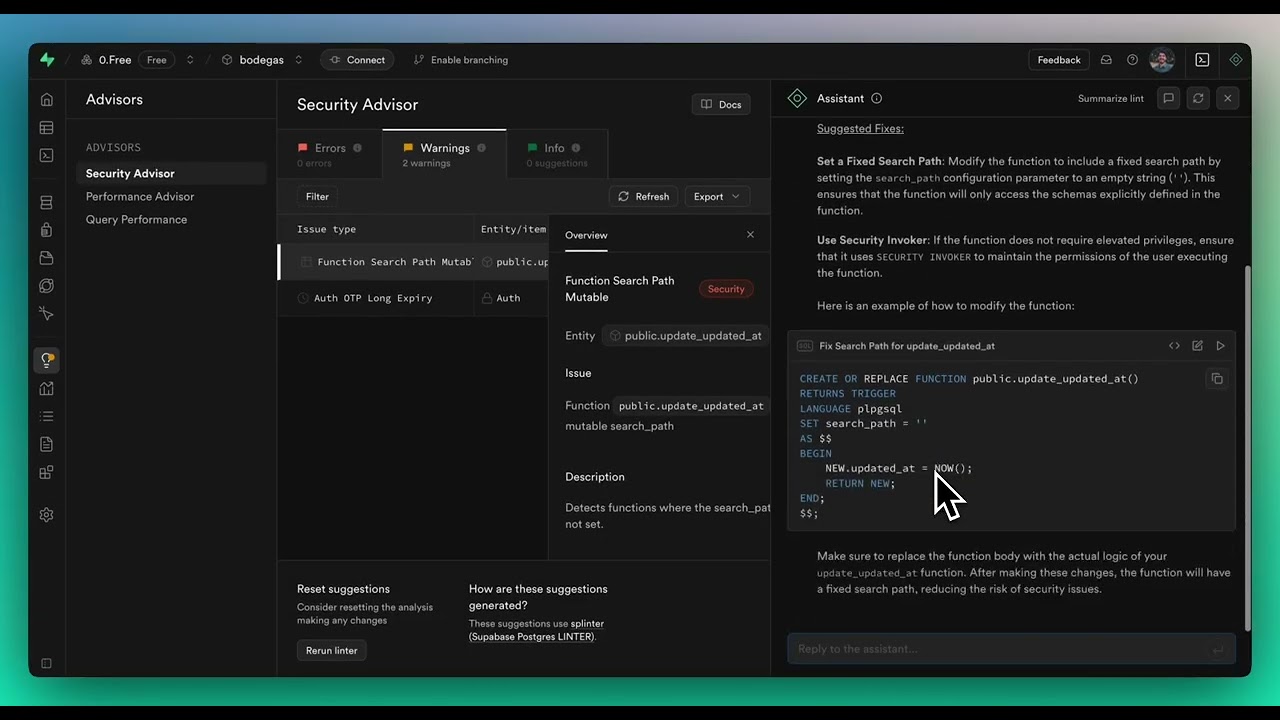Open the help question mark icon
The image size is (1280, 720).
(1132, 60)
